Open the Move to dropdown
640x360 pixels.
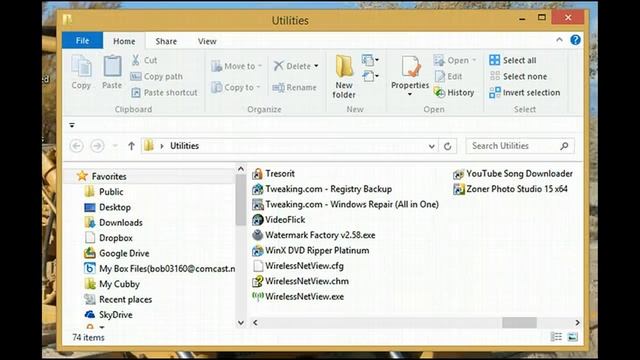236,66
